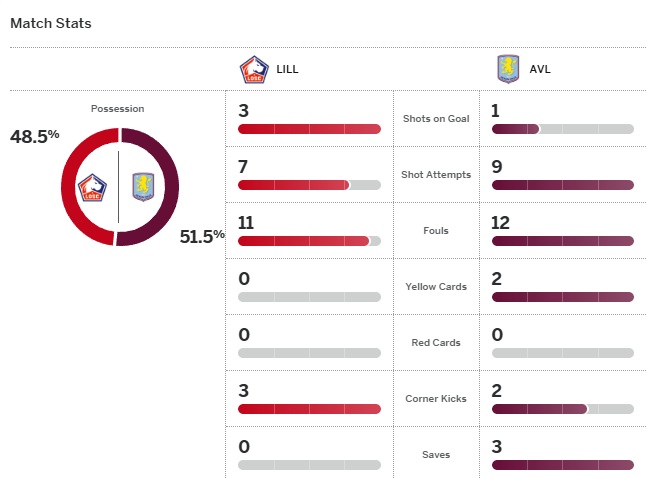Viewport: 655px width, 478px height.
Task: Click Aston Villa's Yellow Cards bar
Action: click(x=562, y=297)
